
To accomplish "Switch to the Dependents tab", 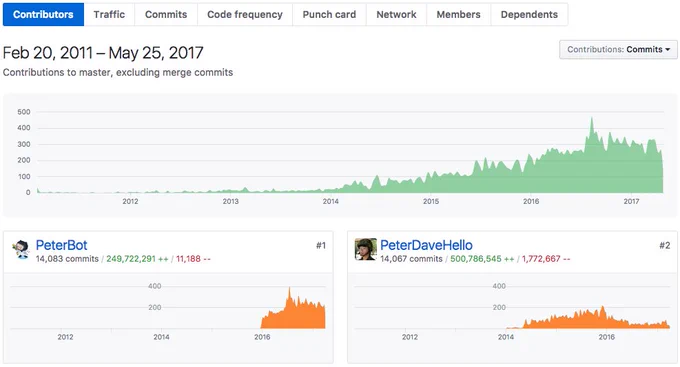I will (x=529, y=14).
